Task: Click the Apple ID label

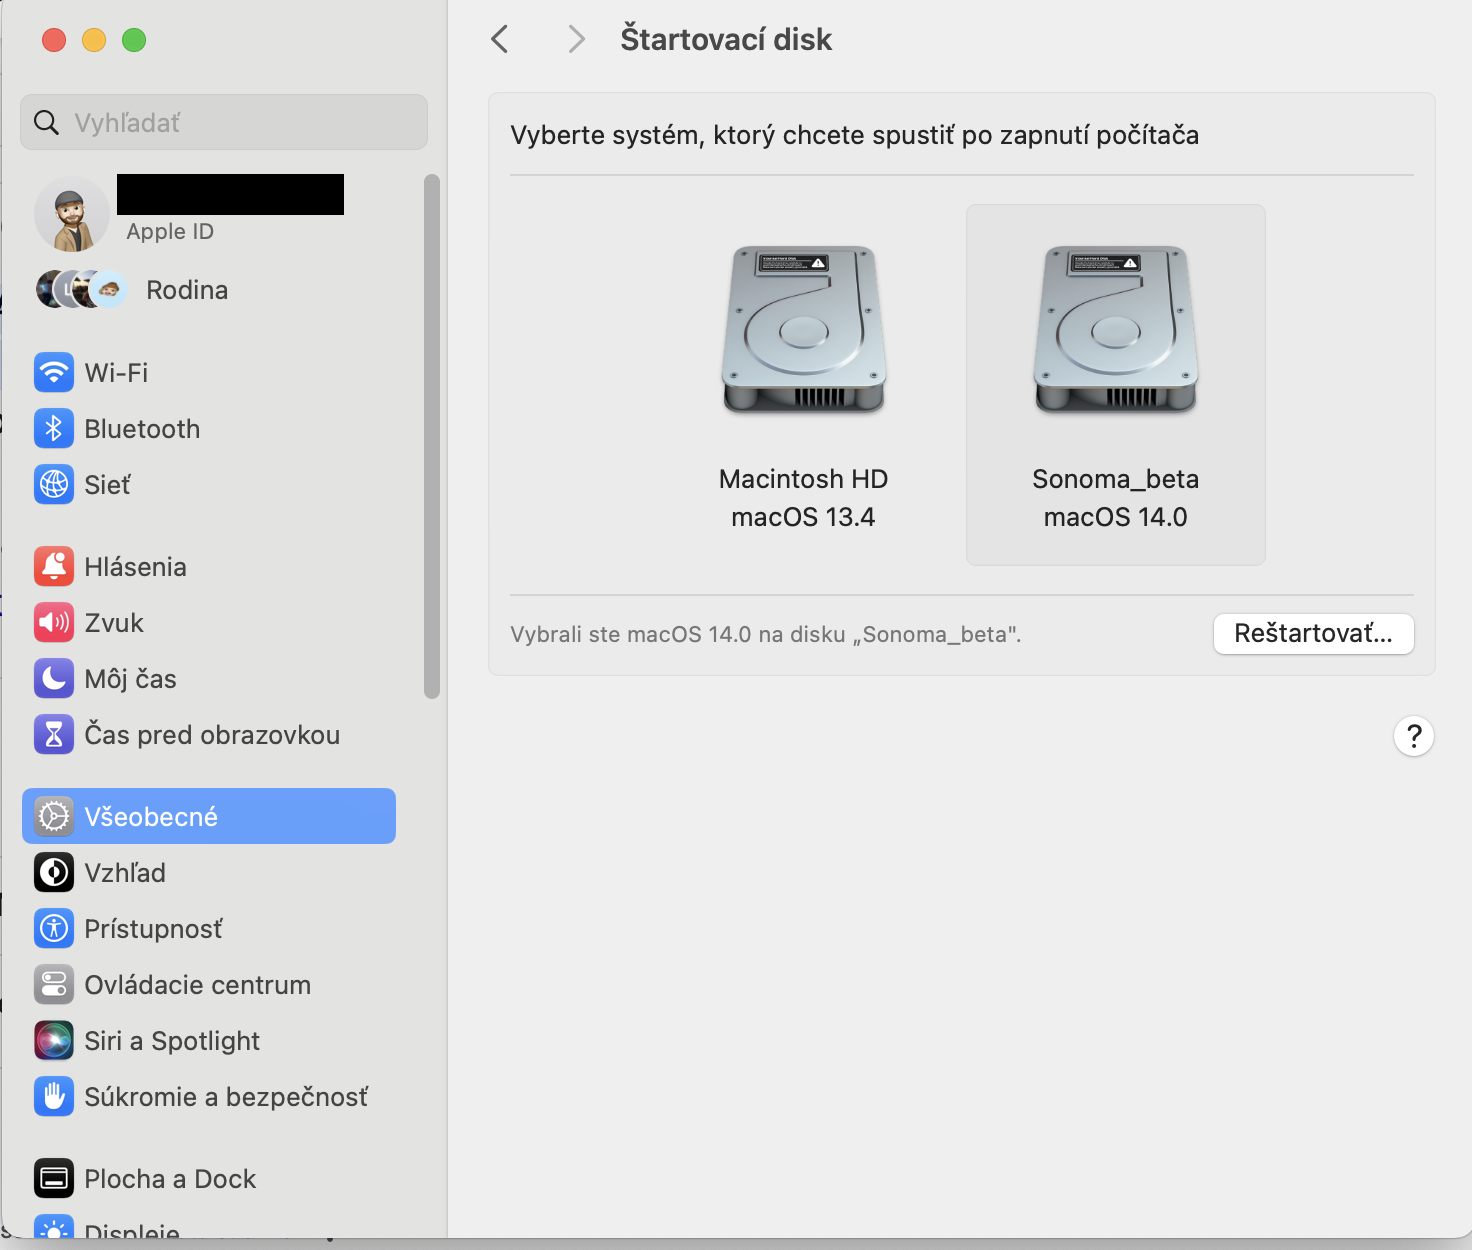Action: 170,232
